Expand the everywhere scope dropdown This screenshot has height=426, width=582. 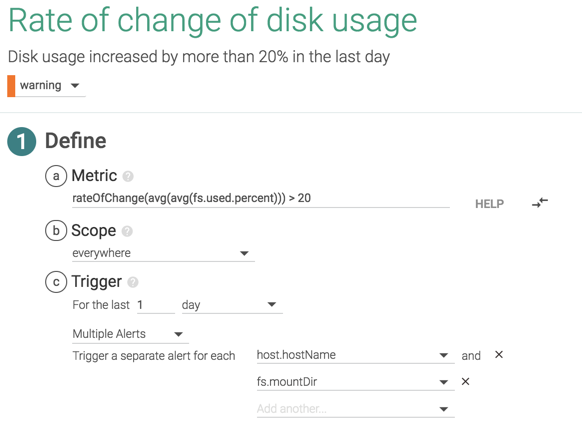(x=163, y=253)
